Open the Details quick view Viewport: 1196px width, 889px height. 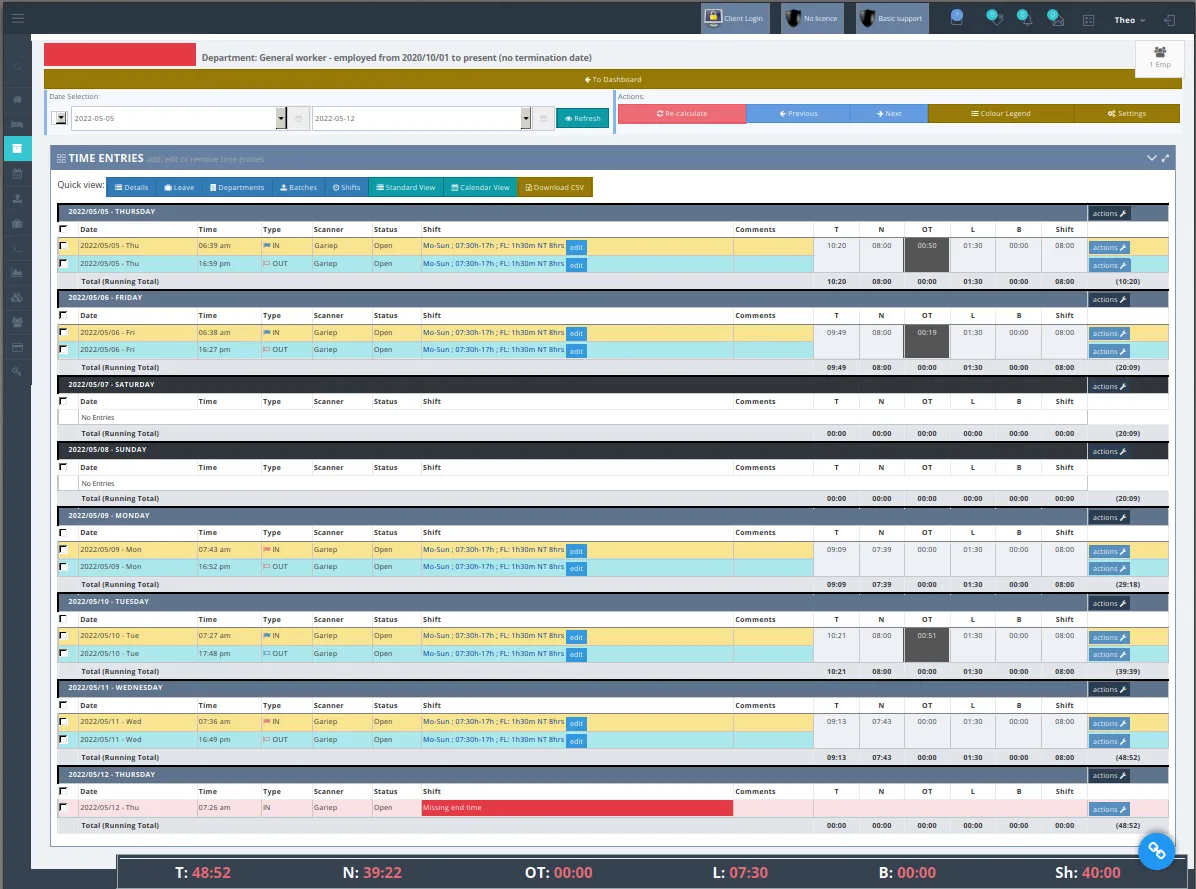(131, 188)
